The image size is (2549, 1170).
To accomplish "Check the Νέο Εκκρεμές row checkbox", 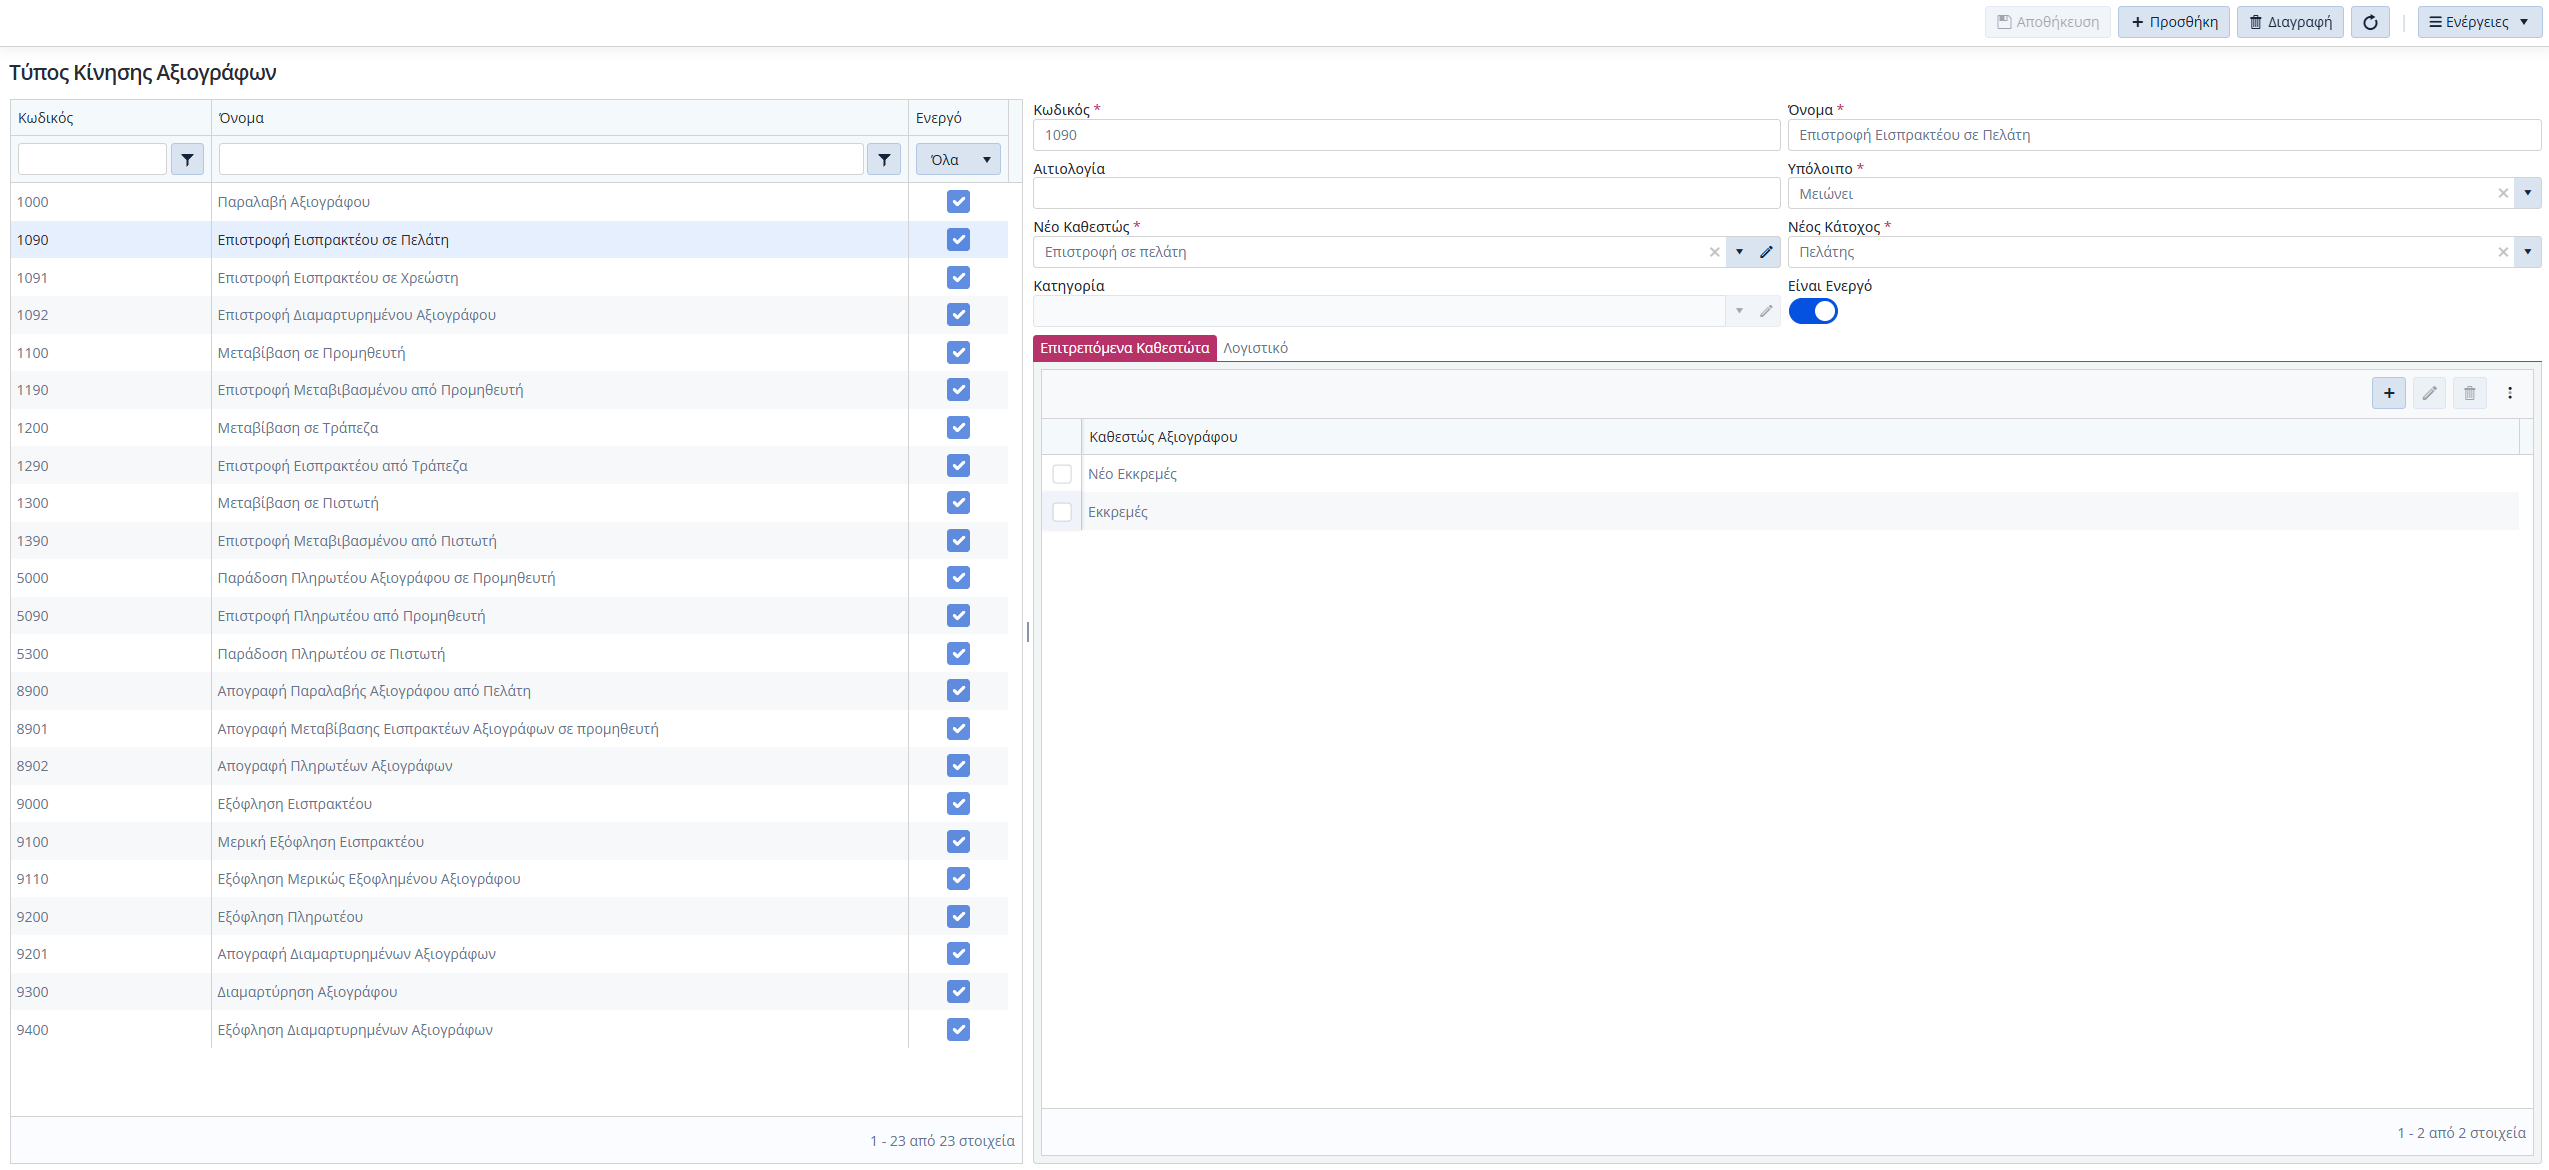I will coord(1062,474).
